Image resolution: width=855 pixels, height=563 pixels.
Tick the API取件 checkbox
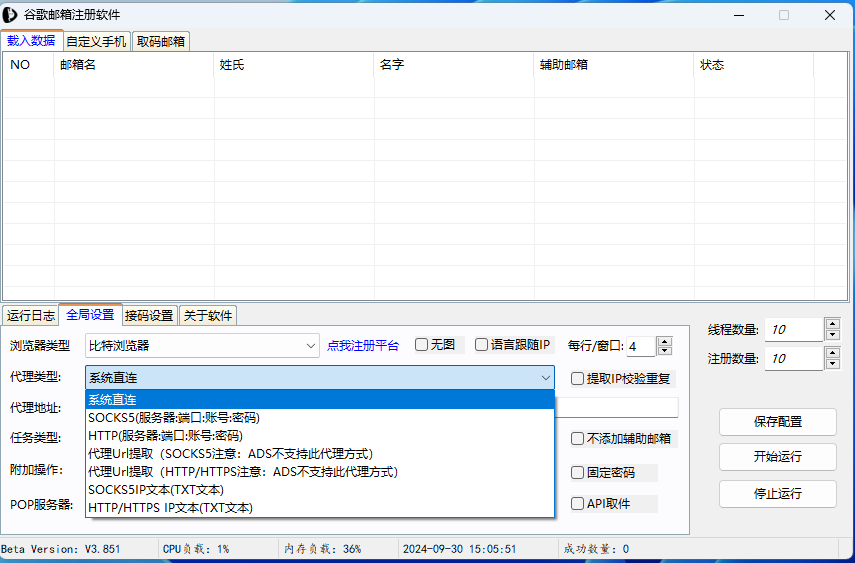tap(578, 504)
